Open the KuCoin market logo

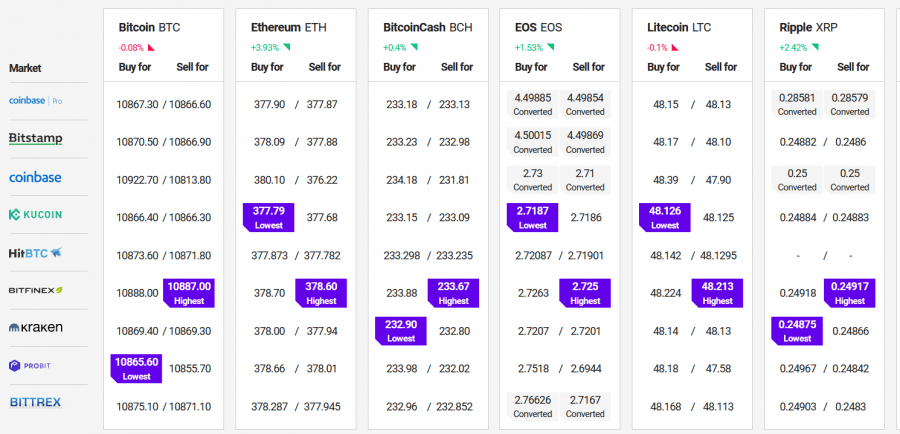pyautogui.click(x=35, y=215)
